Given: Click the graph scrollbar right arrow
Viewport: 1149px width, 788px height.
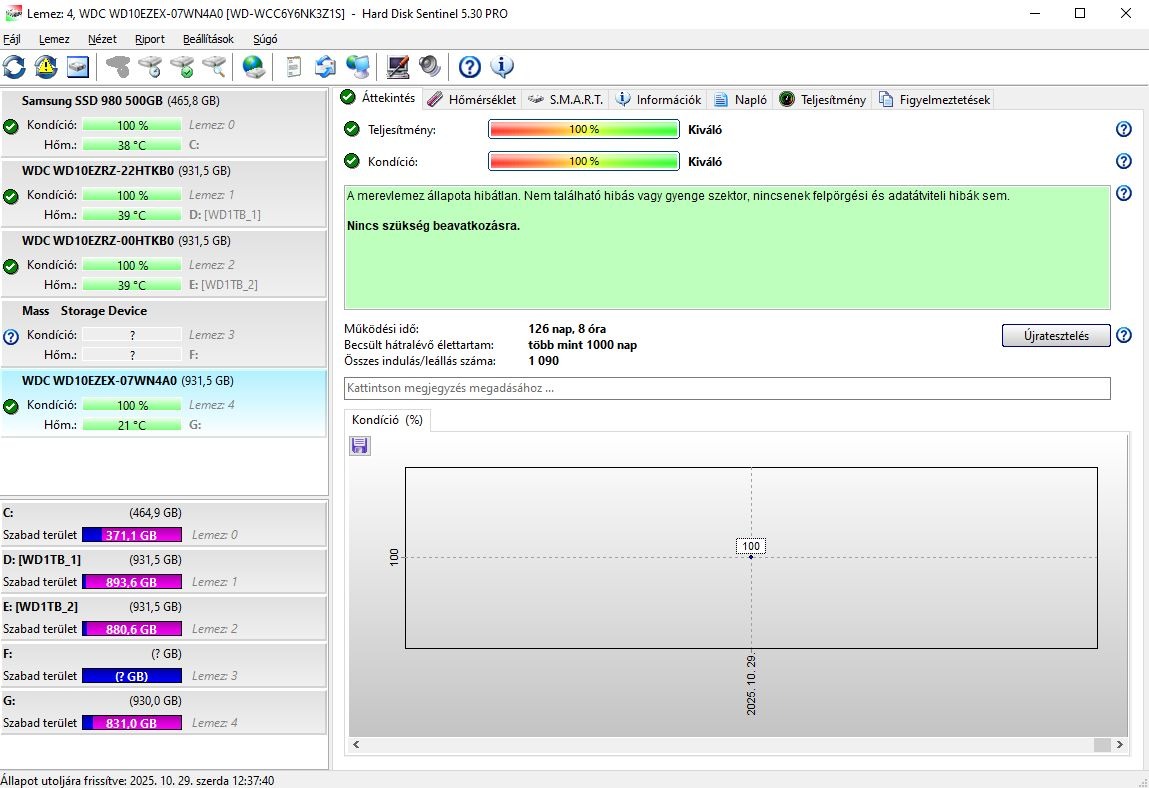Looking at the screenshot, I should pyautogui.click(x=1120, y=745).
